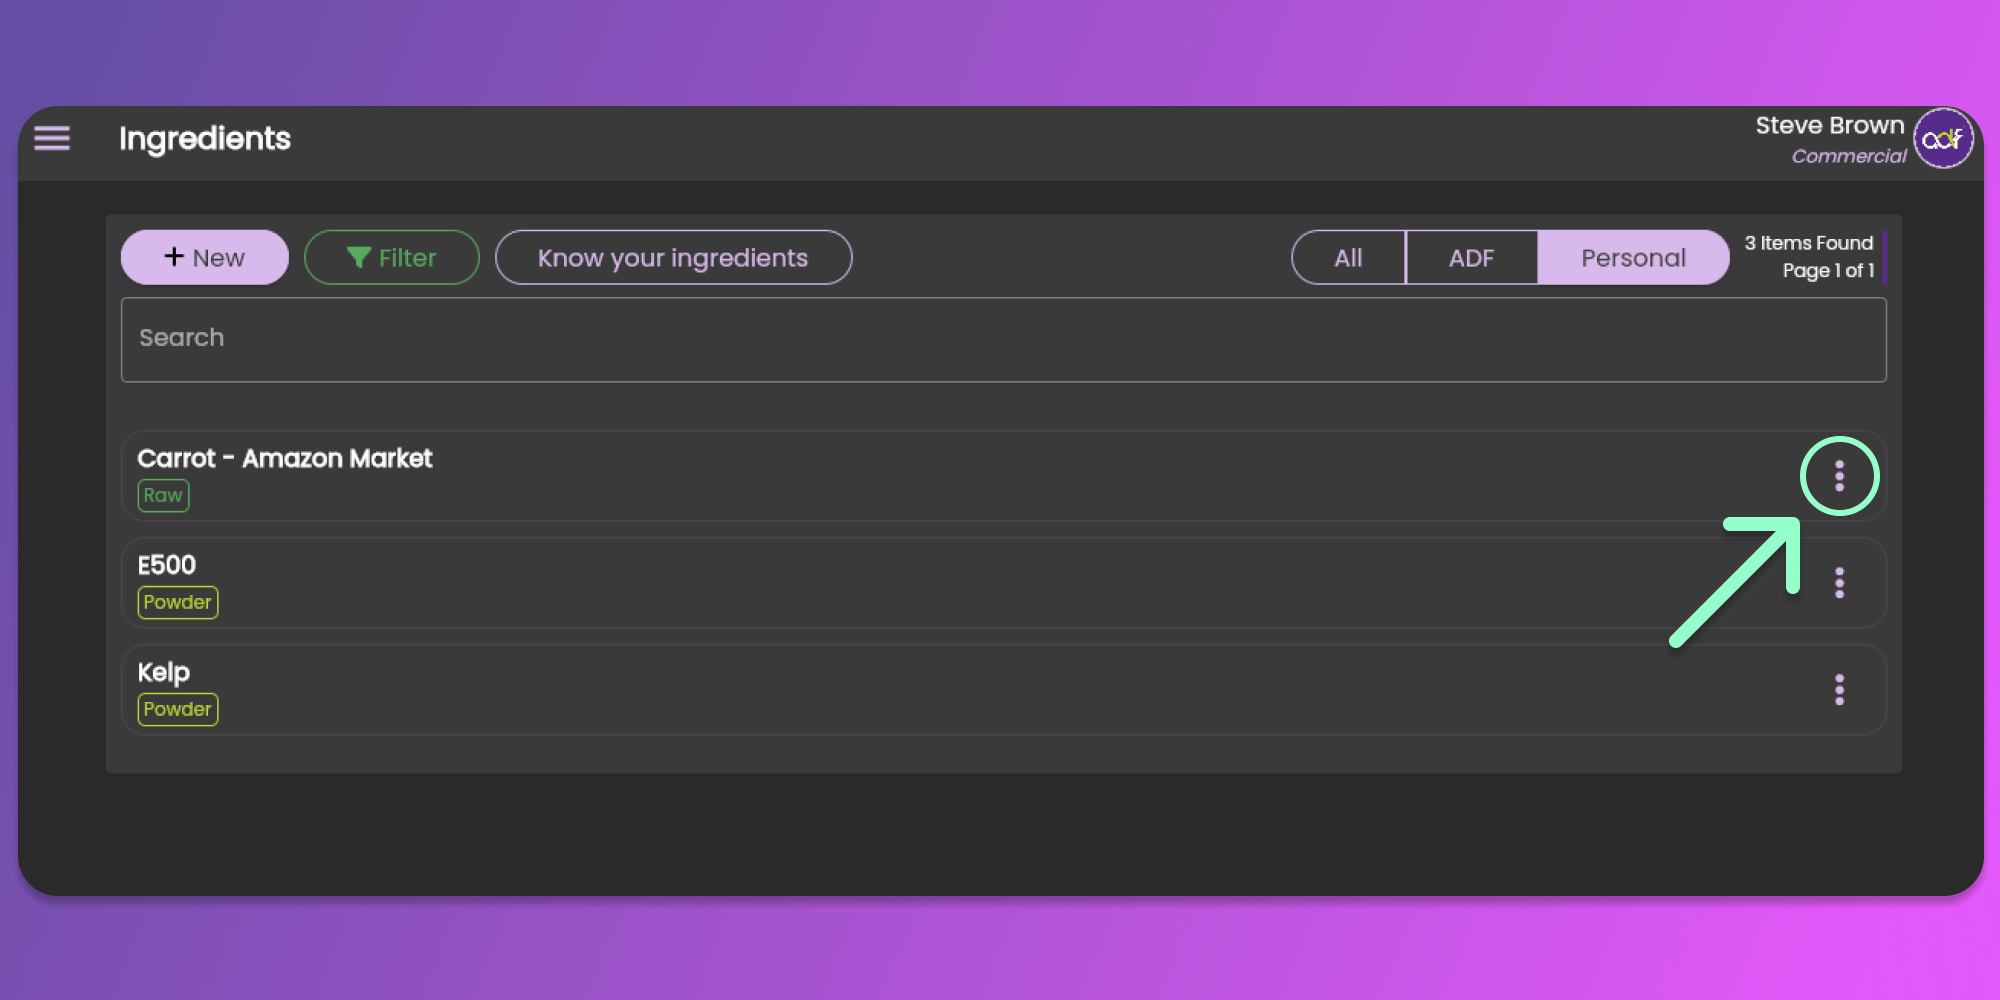Click the Raw tag on Carrot
The width and height of the screenshot is (2000, 1000).
[163, 496]
